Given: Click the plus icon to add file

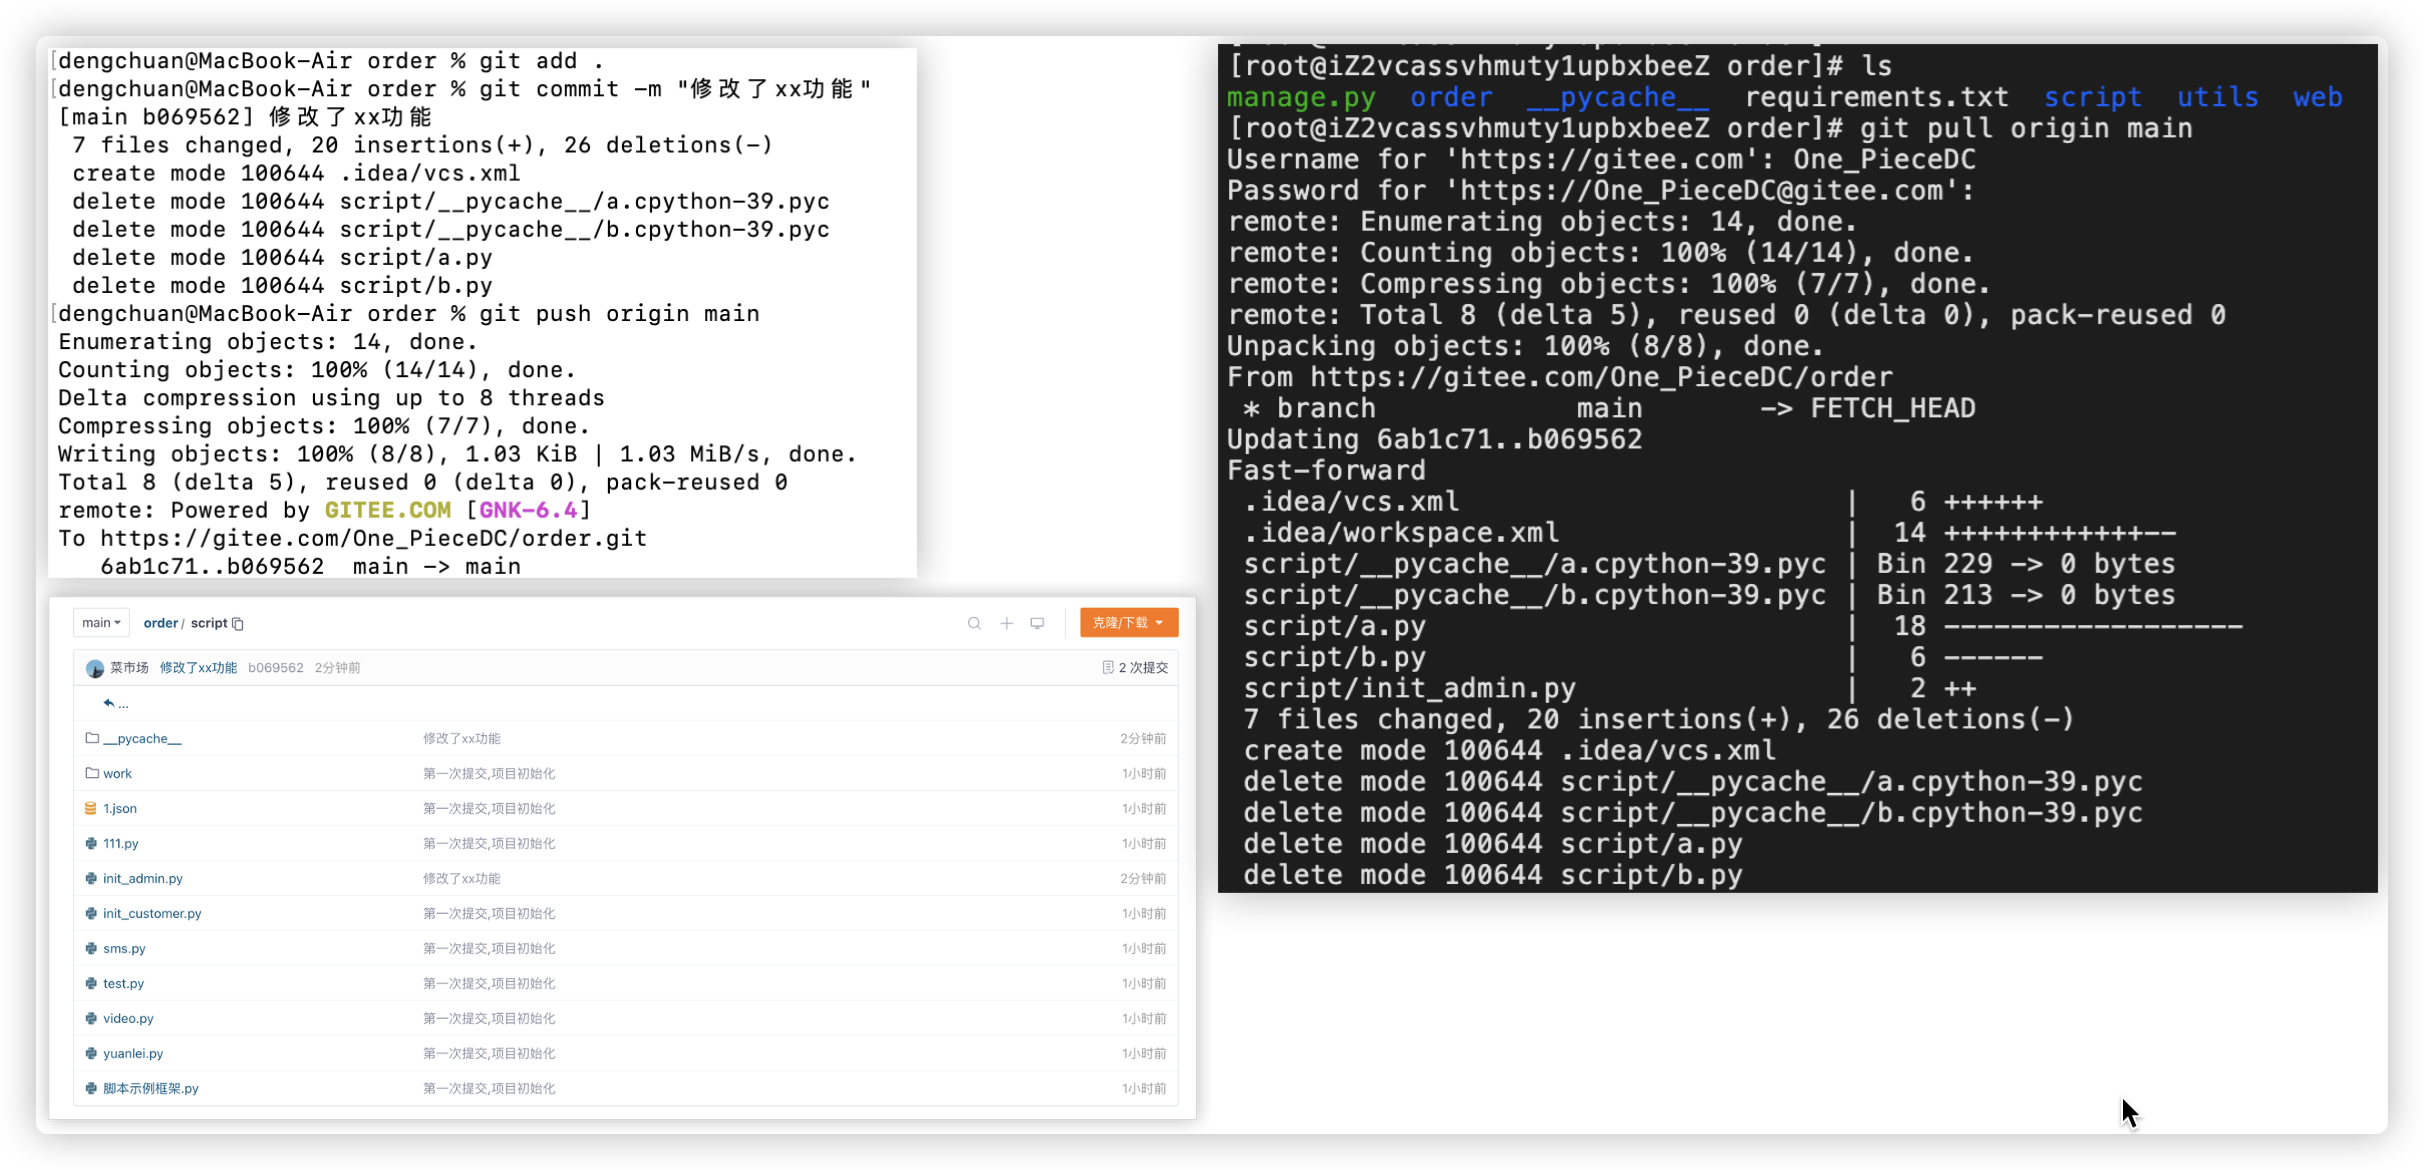Looking at the screenshot, I should [x=1007, y=624].
